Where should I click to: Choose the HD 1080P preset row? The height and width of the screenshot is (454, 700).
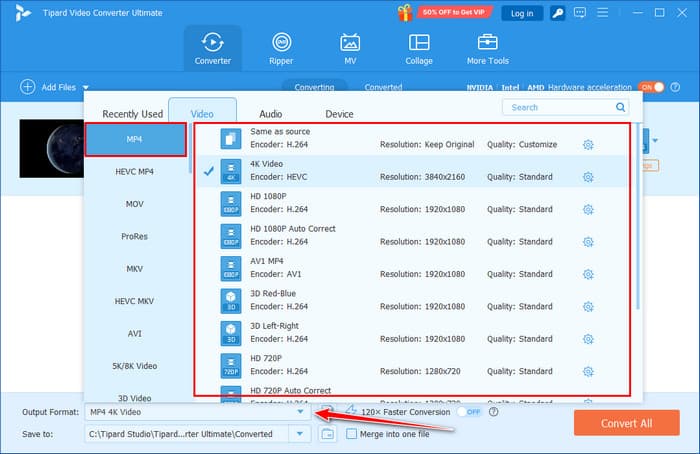point(412,203)
